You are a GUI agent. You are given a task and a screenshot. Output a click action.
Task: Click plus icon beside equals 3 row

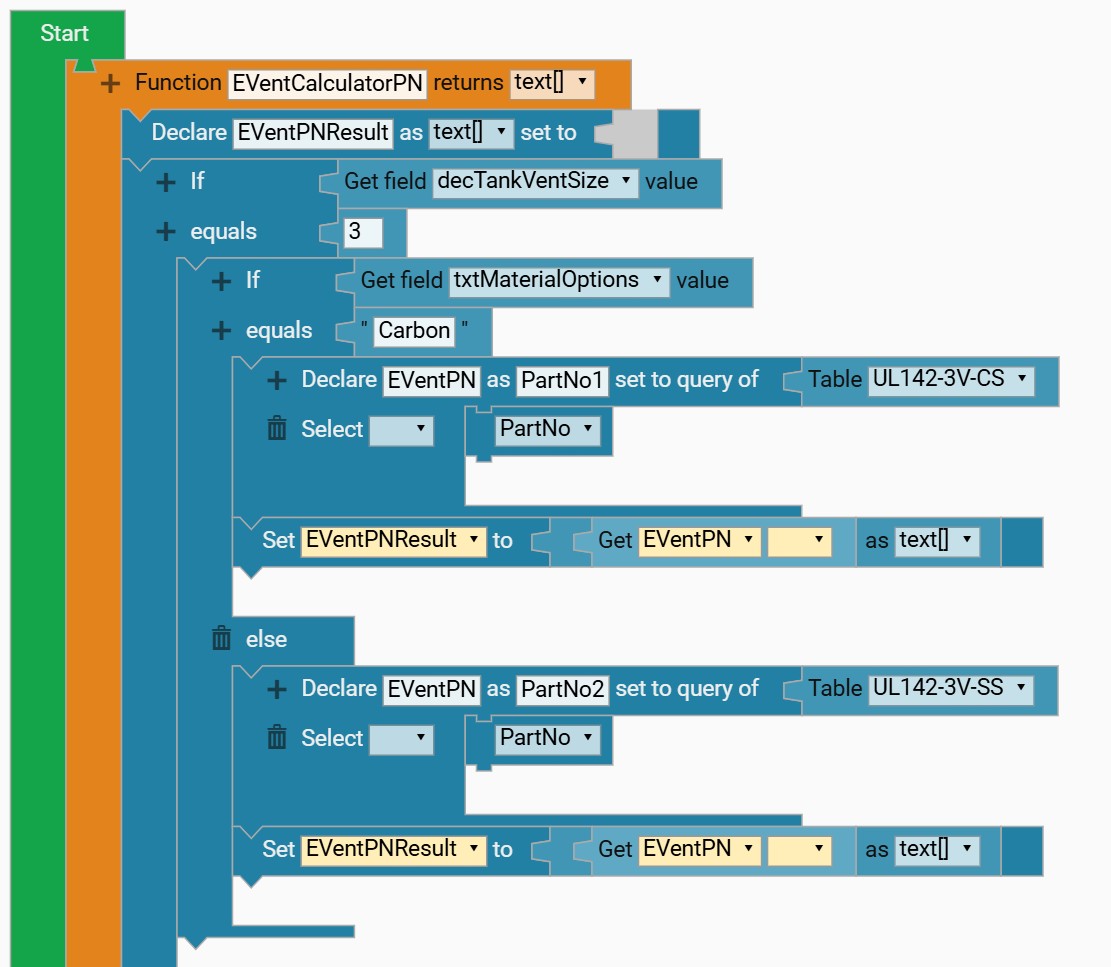[165, 231]
